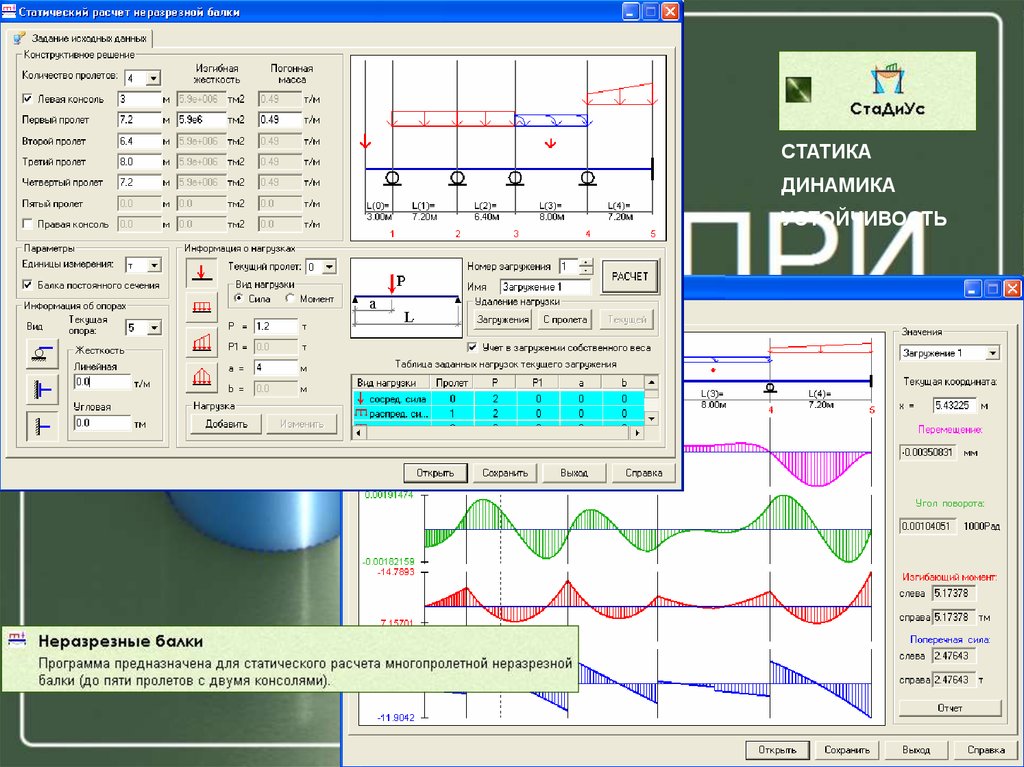Select the uniform distributed load icon
The height and width of the screenshot is (767, 1024).
coord(202,307)
